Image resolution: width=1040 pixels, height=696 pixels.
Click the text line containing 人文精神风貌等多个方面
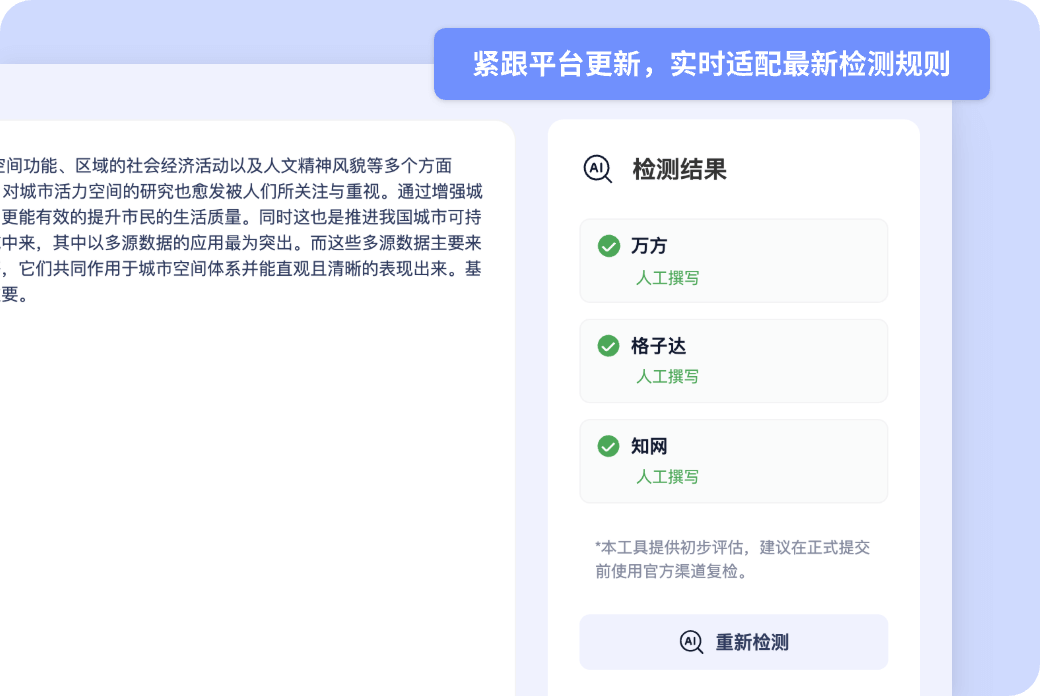226,165
